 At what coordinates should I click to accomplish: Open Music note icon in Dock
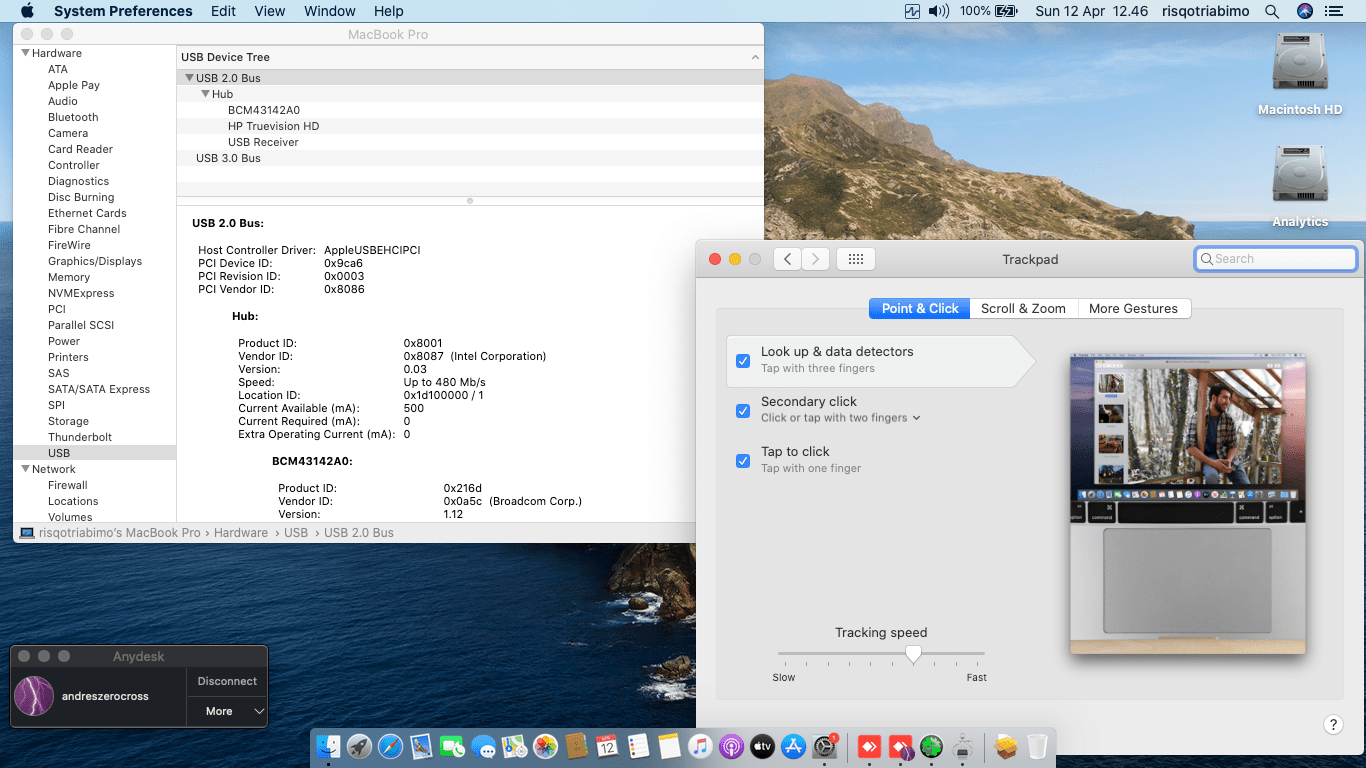[700, 746]
